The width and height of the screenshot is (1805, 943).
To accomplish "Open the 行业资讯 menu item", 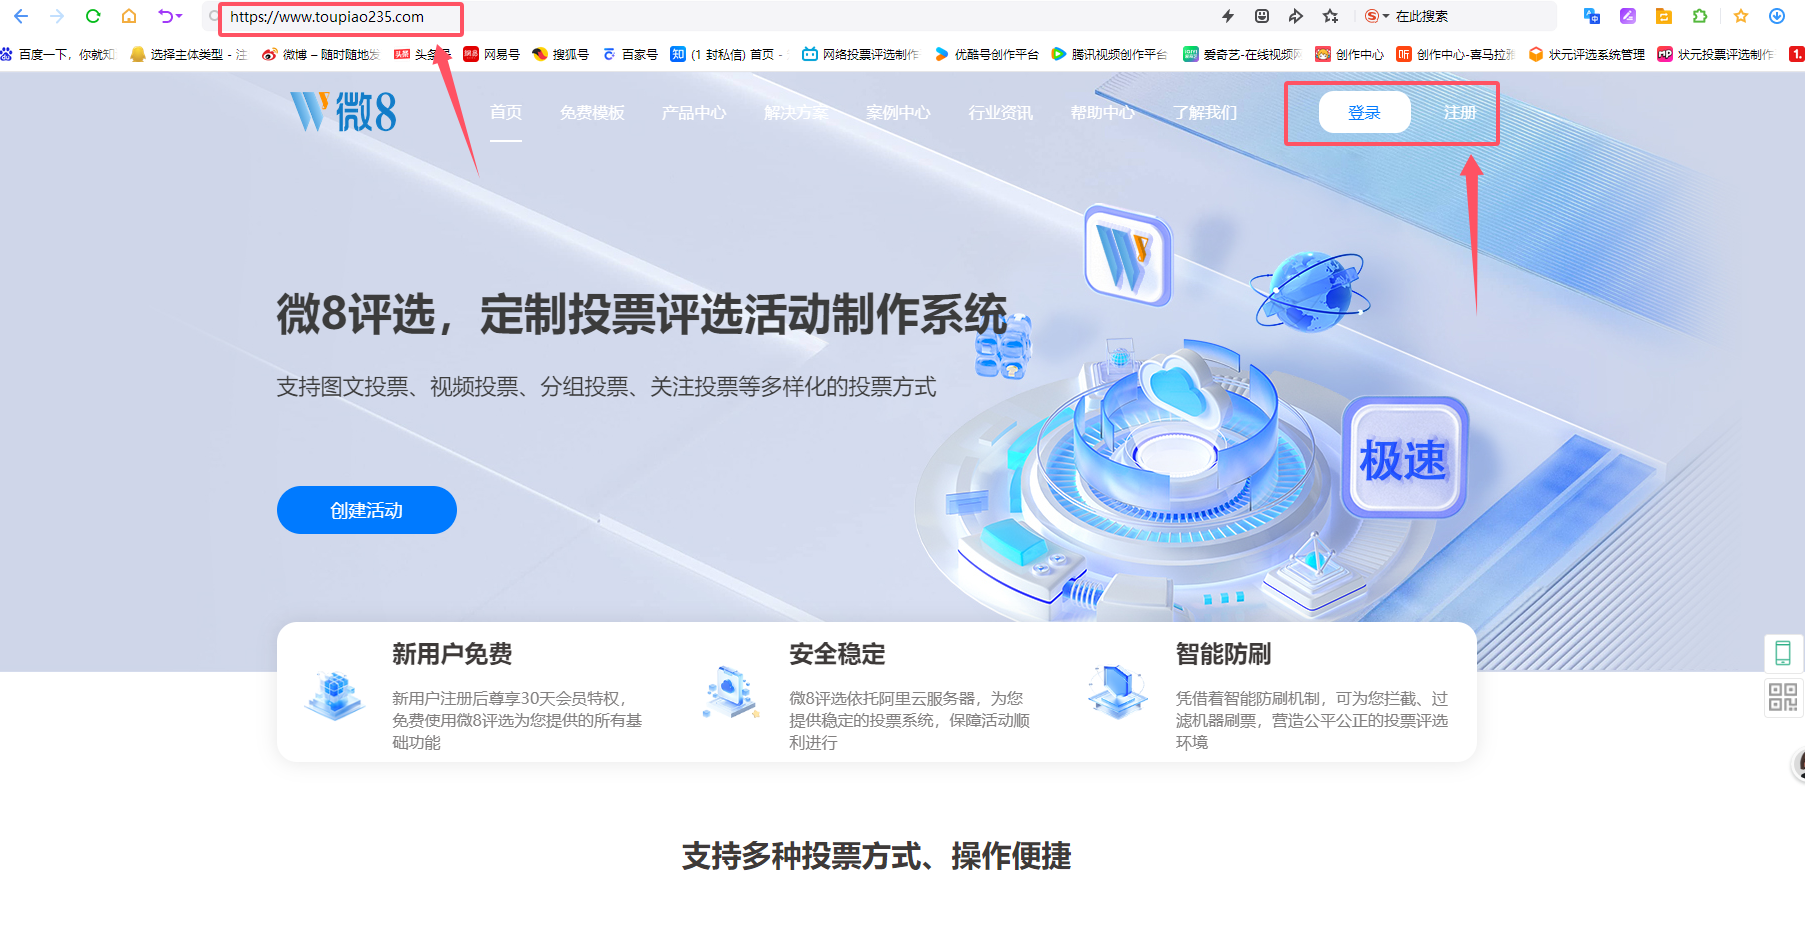I will (1000, 112).
